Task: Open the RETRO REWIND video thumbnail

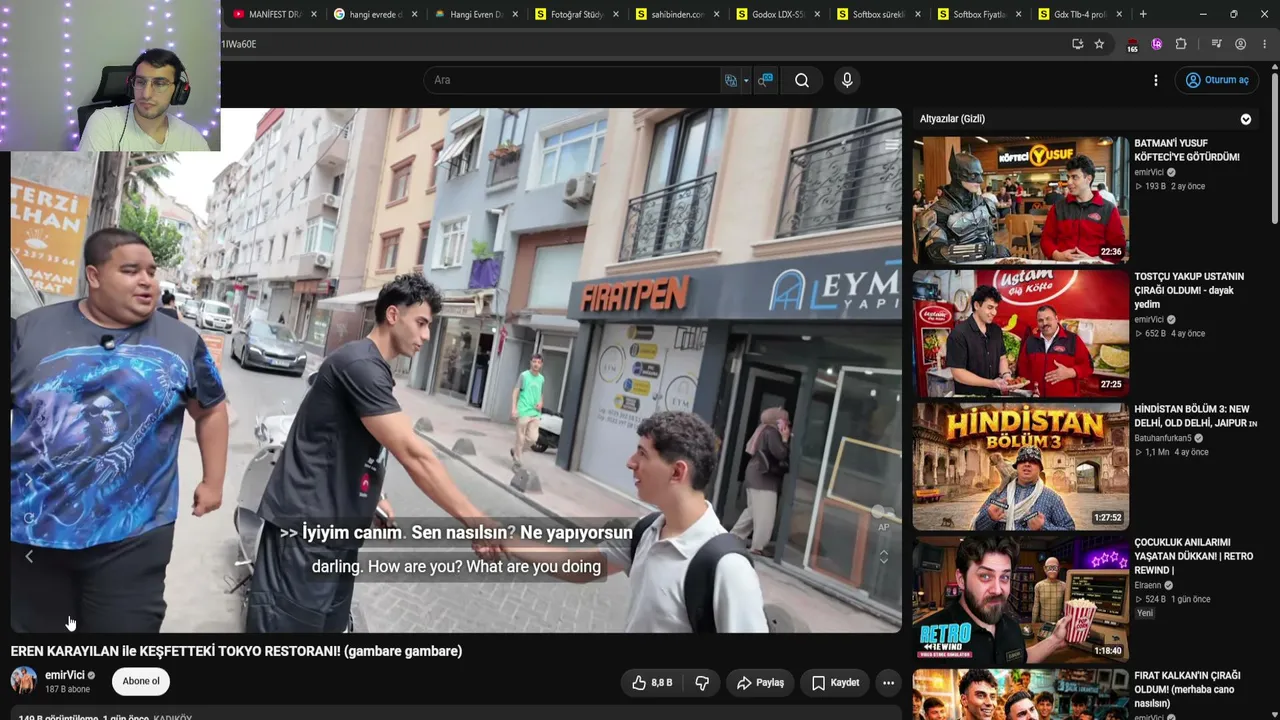Action: tap(1020, 599)
